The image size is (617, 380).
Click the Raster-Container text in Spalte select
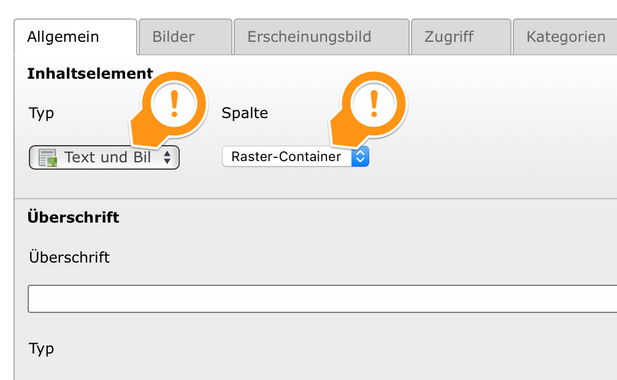pos(286,157)
